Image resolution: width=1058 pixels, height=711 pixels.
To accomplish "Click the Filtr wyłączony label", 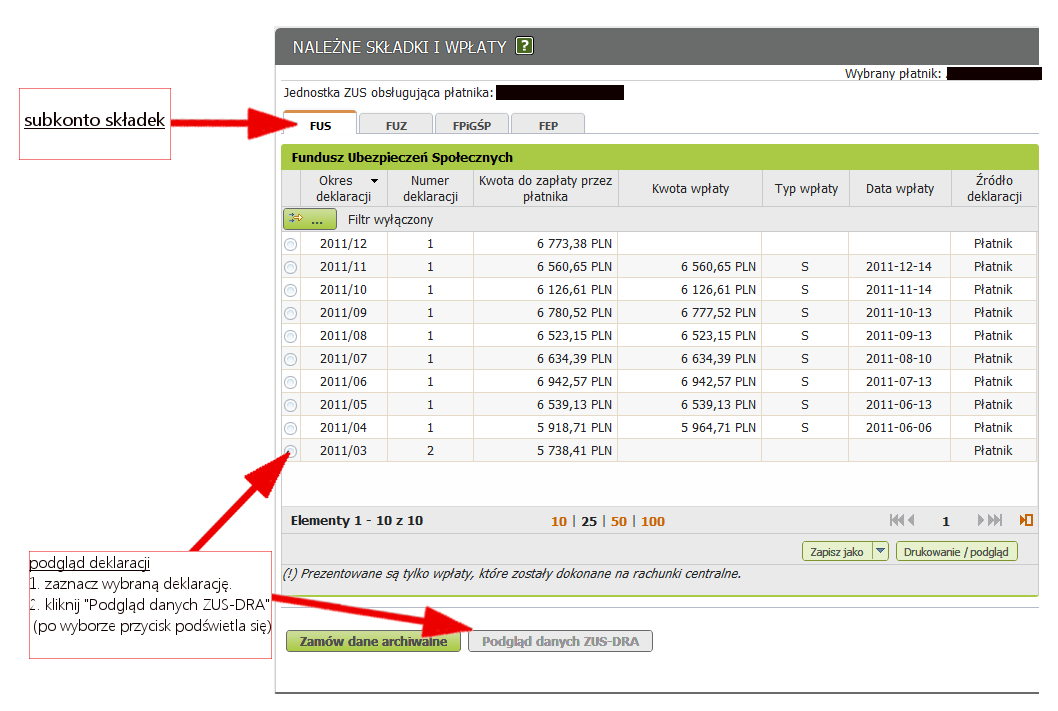I will point(390,219).
